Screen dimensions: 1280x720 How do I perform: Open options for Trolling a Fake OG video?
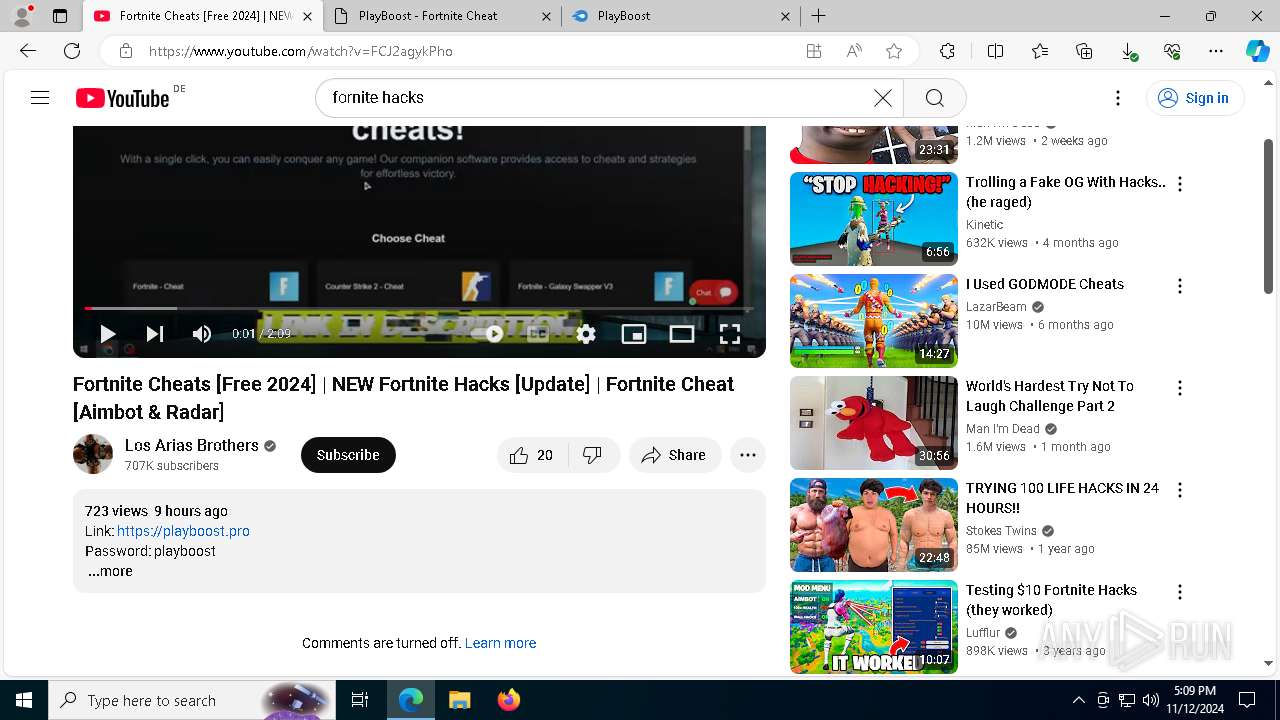[x=1180, y=184]
